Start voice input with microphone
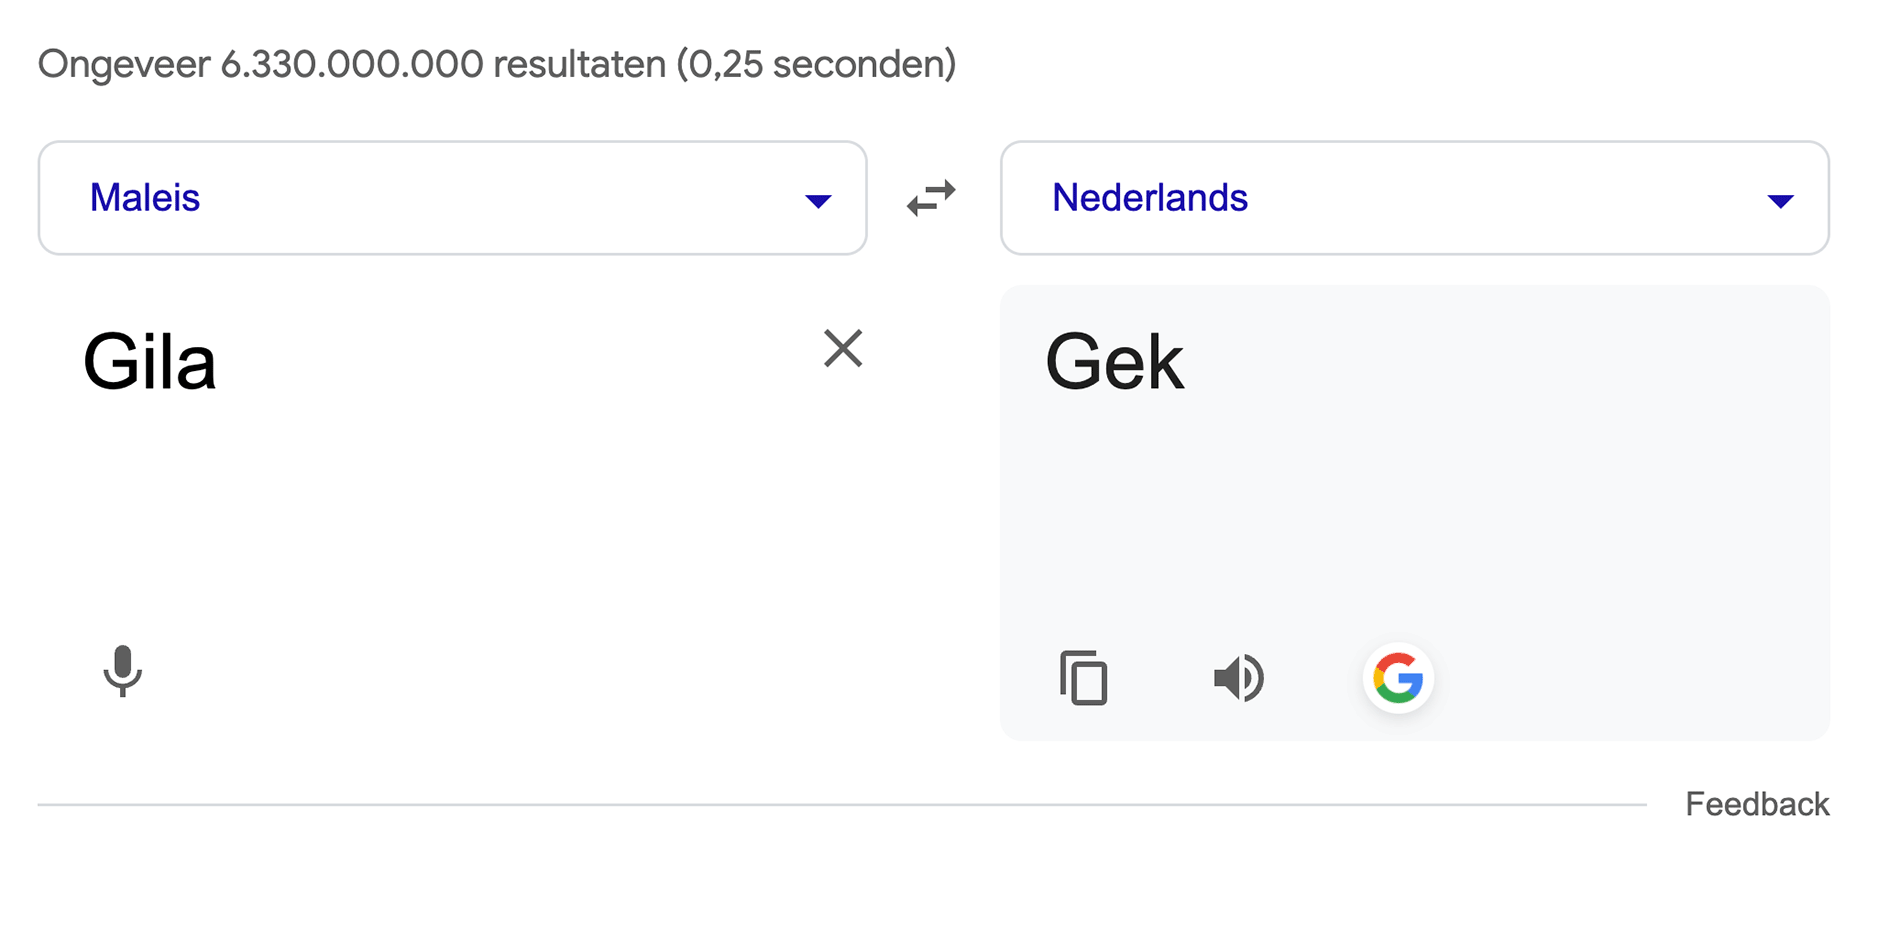This screenshot has width=1900, height=929. coord(123,671)
